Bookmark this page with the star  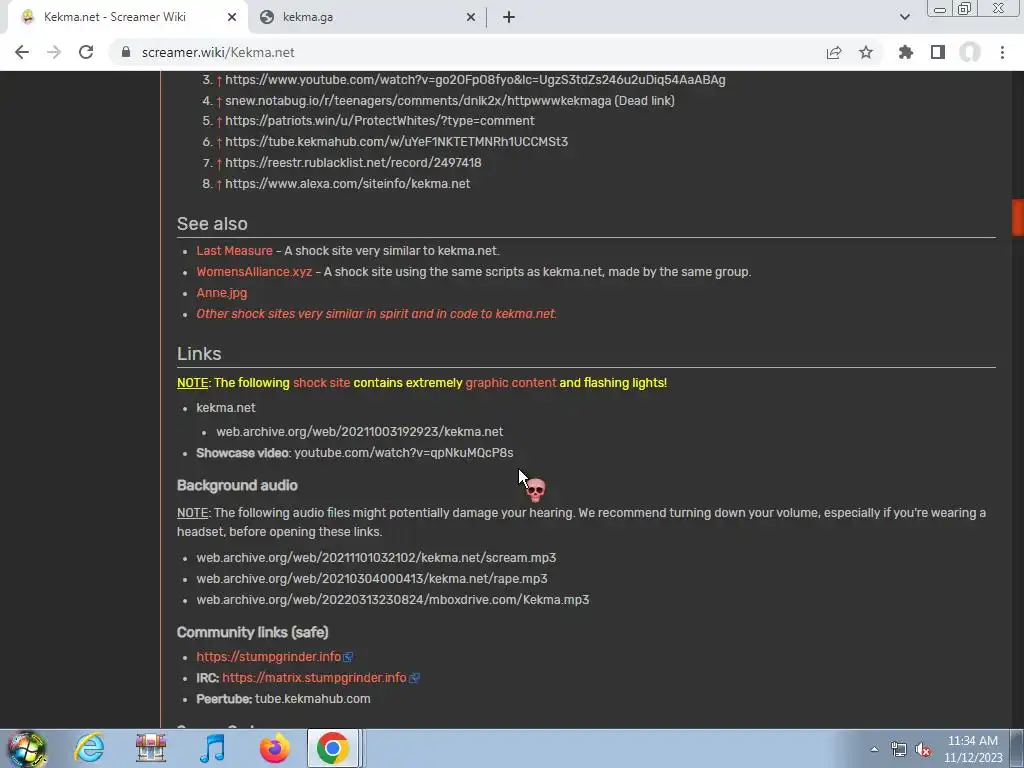click(x=865, y=52)
